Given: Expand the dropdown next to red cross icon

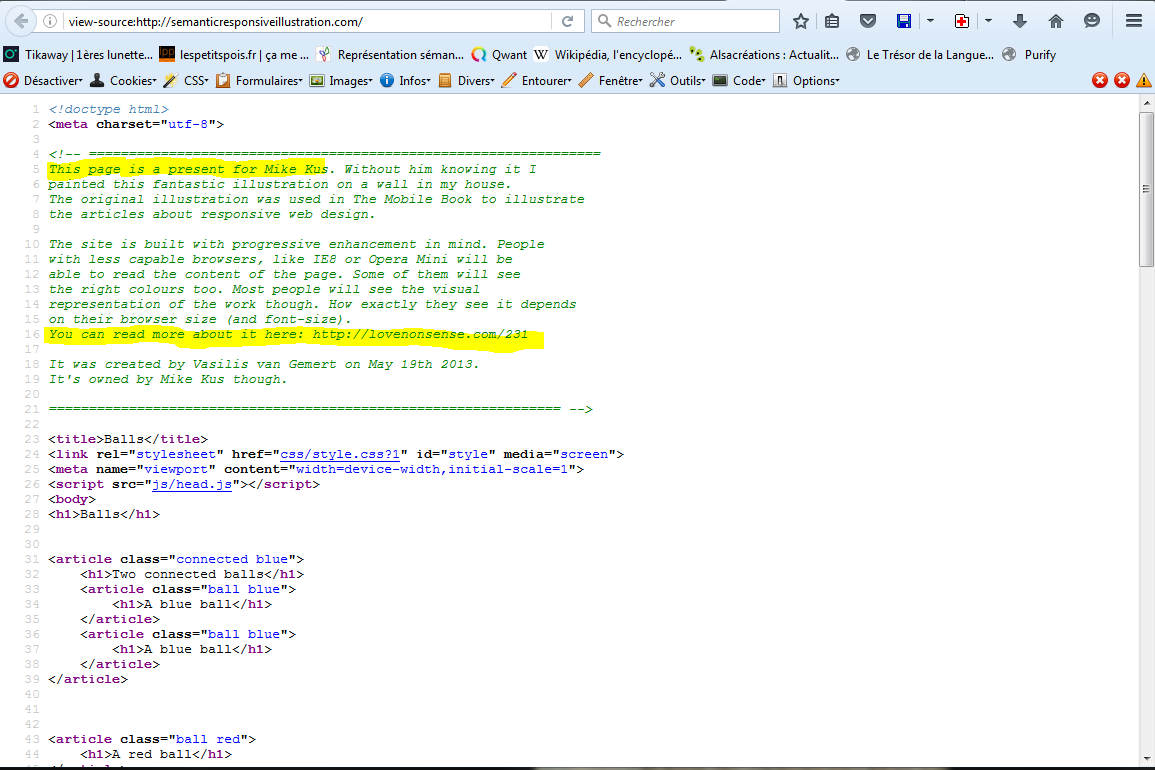Looking at the screenshot, I should click(988, 21).
